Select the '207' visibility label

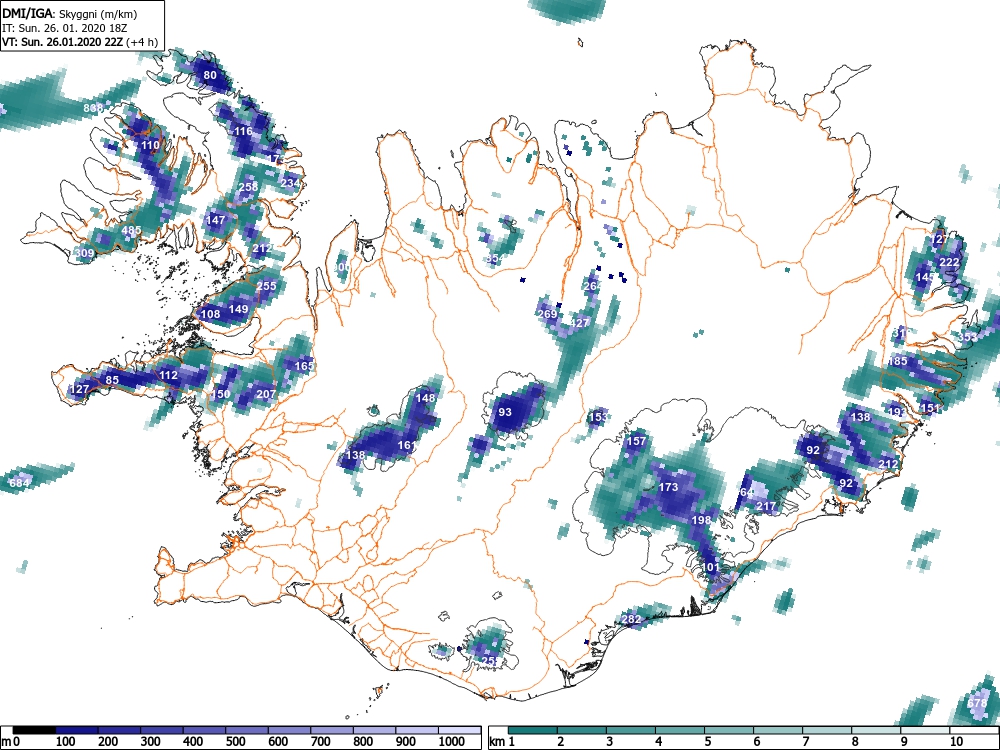(x=266, y=394)
